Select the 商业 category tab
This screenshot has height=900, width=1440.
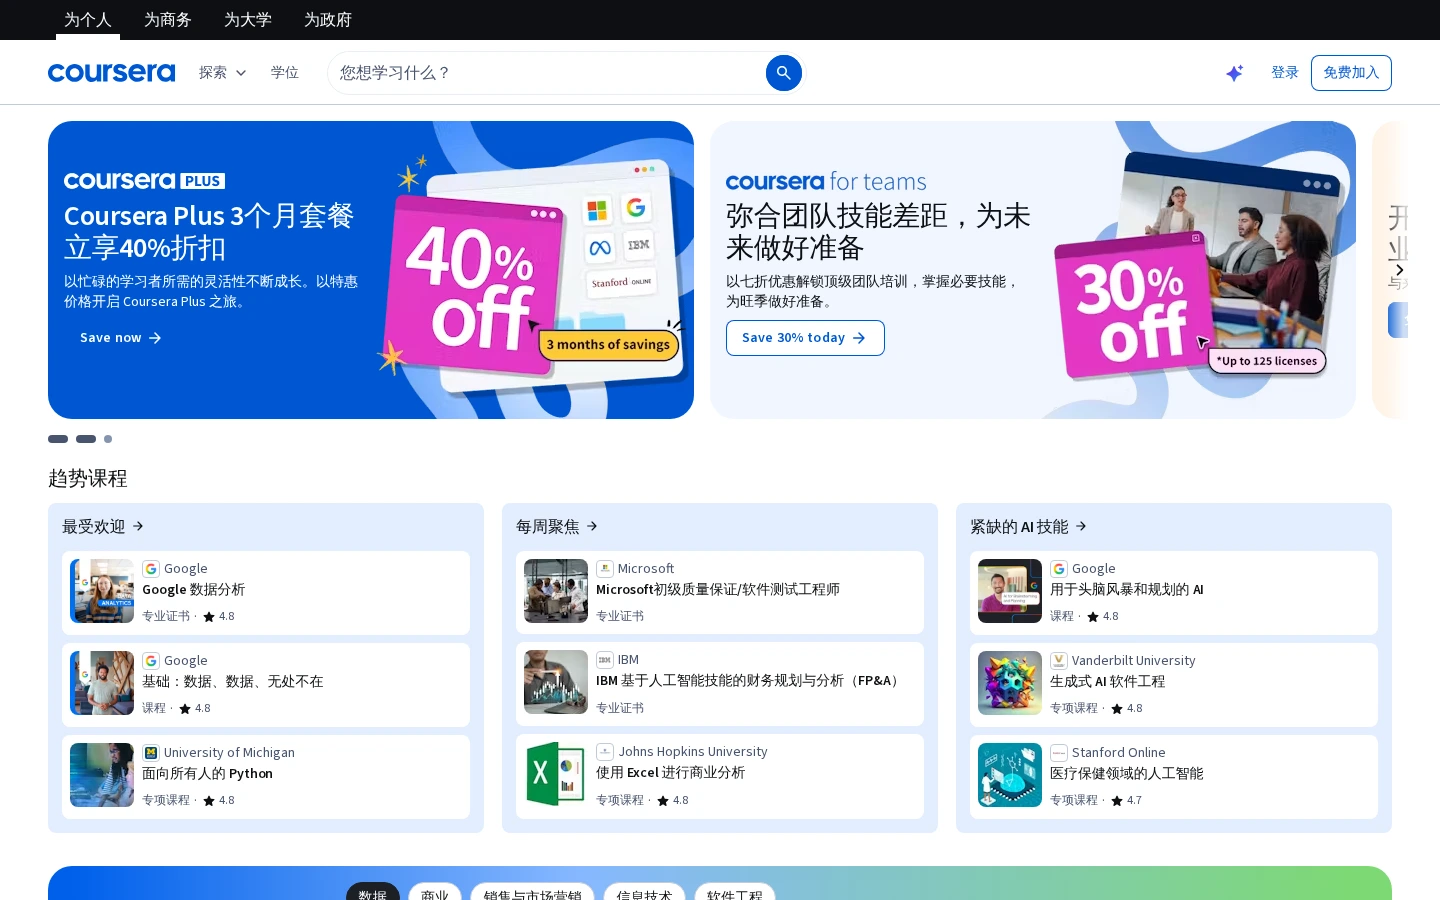[435, 892]
